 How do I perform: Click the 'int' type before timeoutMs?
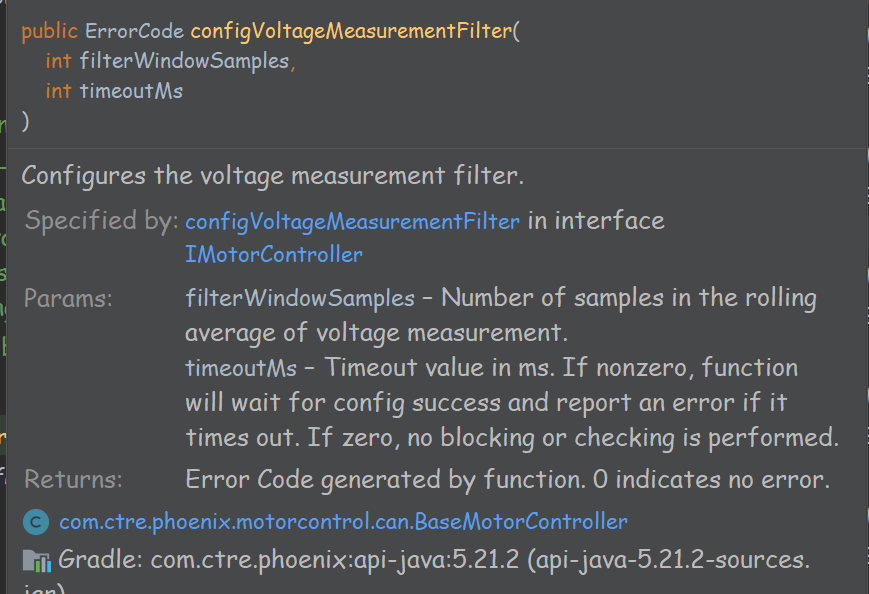pyautogui.click(x=58, y=91)
